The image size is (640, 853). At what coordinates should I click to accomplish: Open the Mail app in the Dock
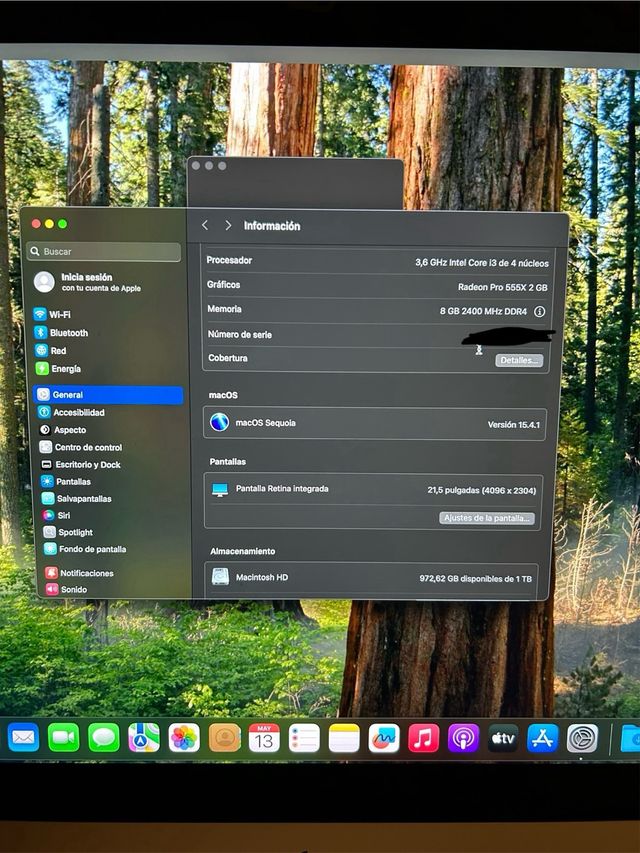coord(23,738)
